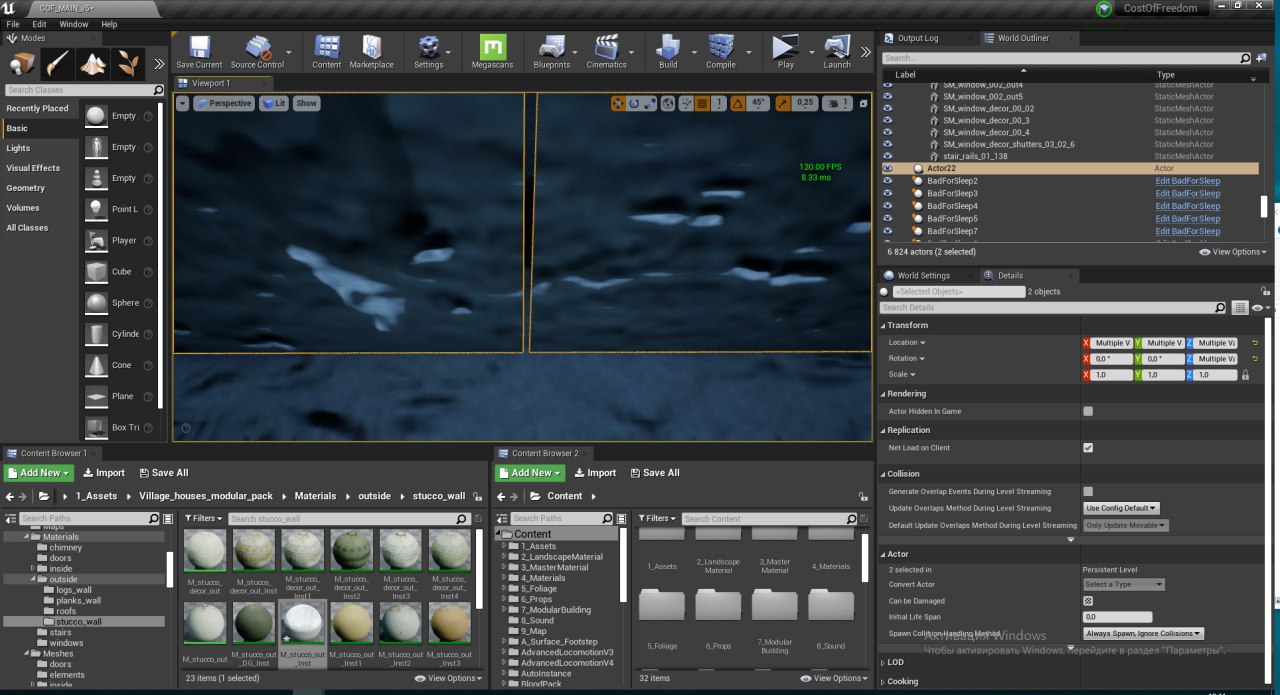The height and width of the screenshot is (695, 1280).
Task: Toggle Actor Hidden In Game checkbox
Action: [x=1088, y=411]
